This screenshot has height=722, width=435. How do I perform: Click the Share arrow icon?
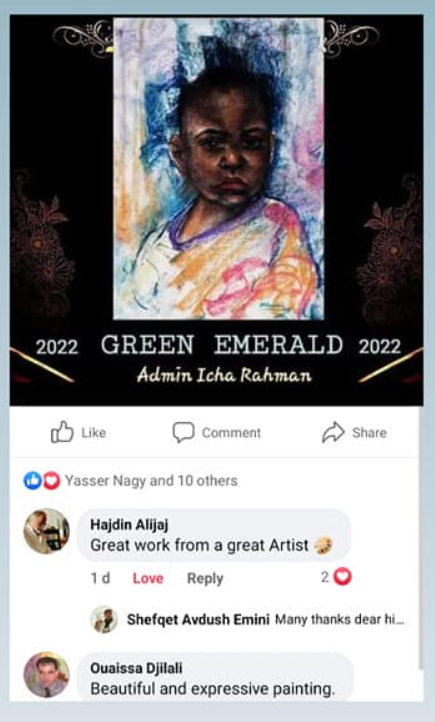(333, 432)
